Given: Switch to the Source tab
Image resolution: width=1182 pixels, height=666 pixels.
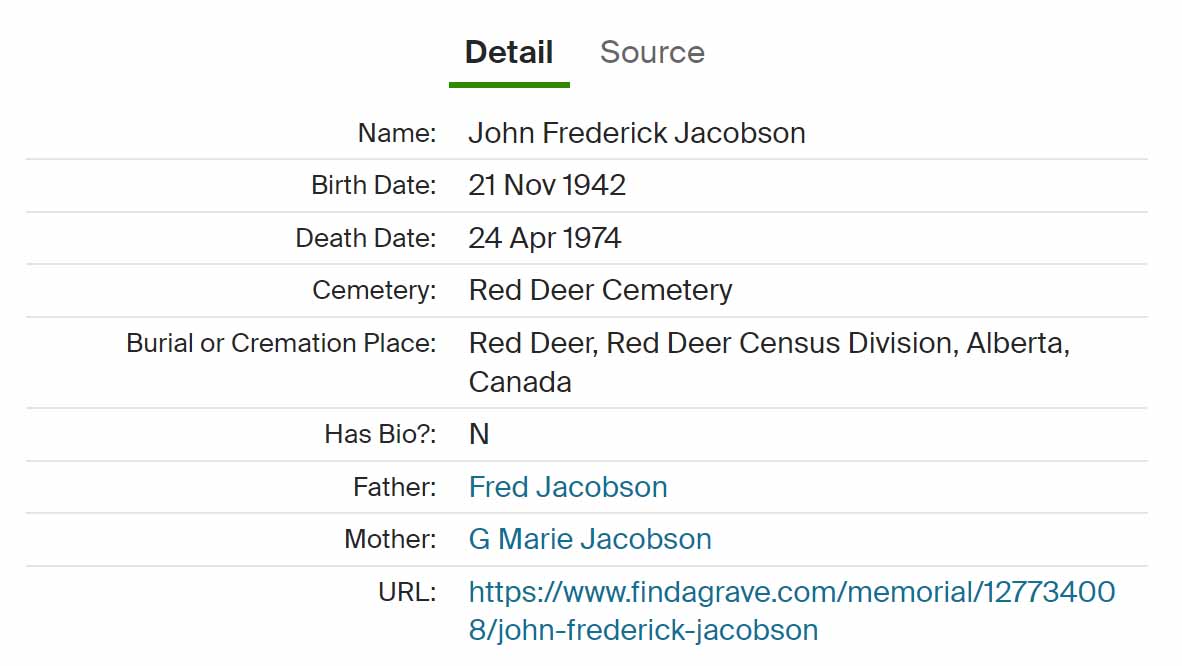Looking at the screenshot, I should pos(652,52).
